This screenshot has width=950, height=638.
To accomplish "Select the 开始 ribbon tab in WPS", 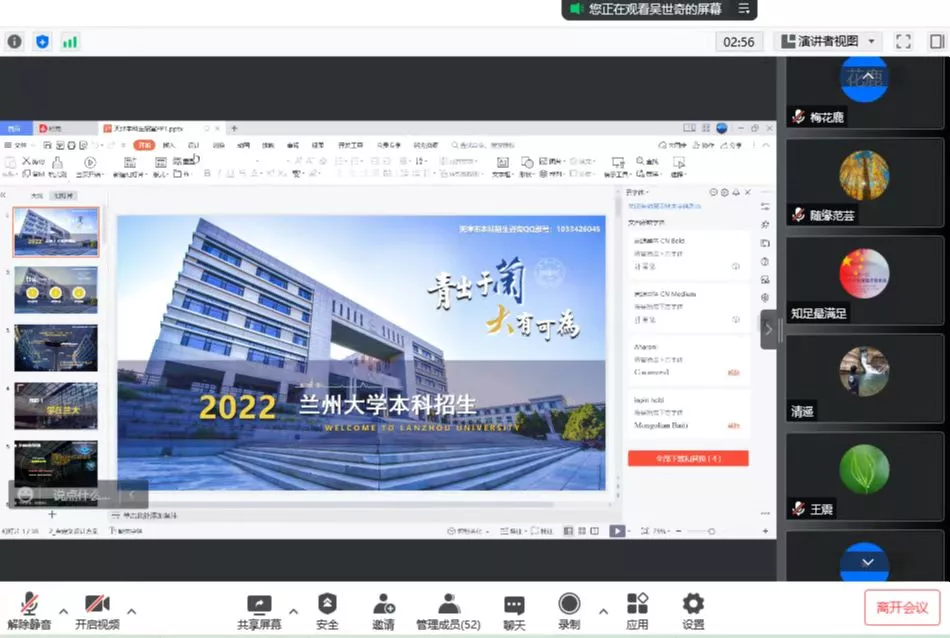I will point(144,145).
